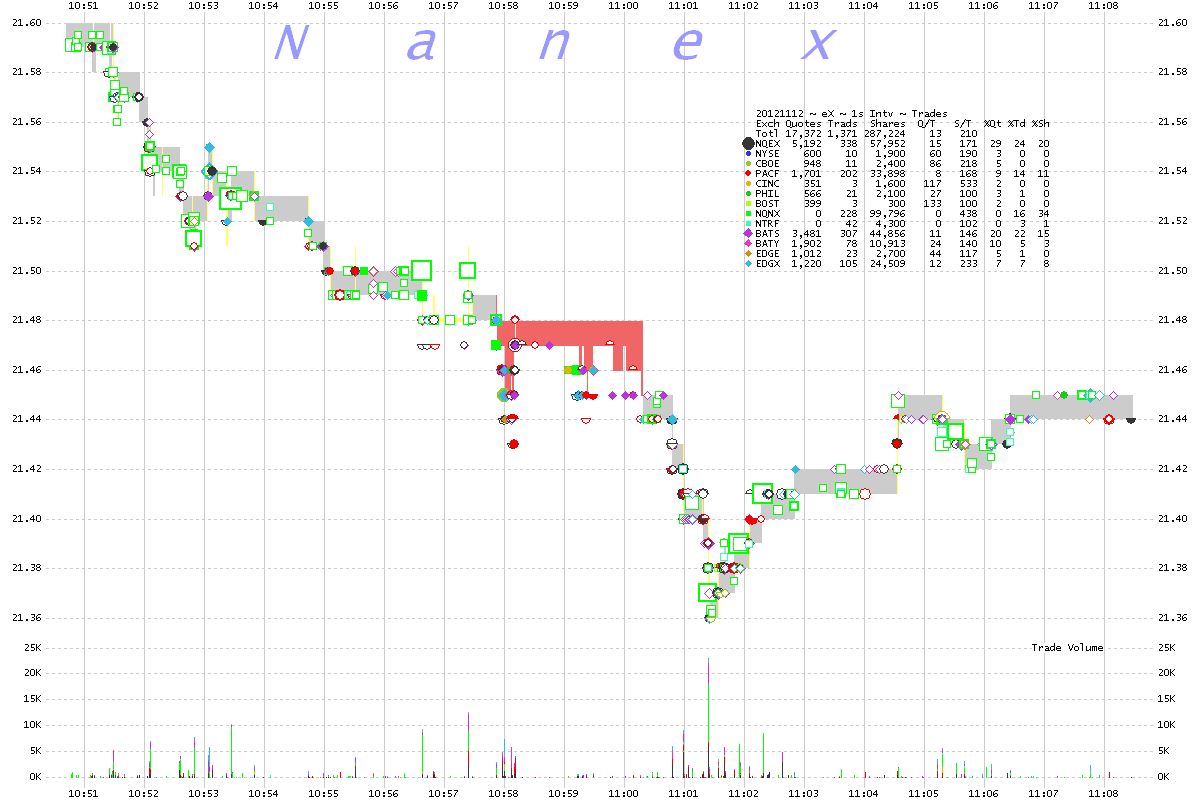1200x800 pixels.
Task: Click the 'Totl' row total shares 287,224
Action: point(885,134)
